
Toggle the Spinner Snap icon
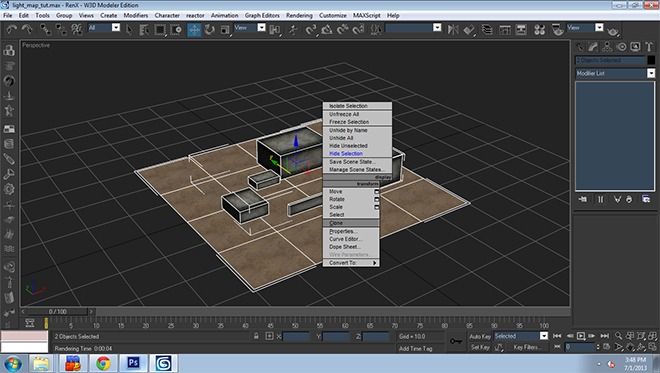coord(359,29)
